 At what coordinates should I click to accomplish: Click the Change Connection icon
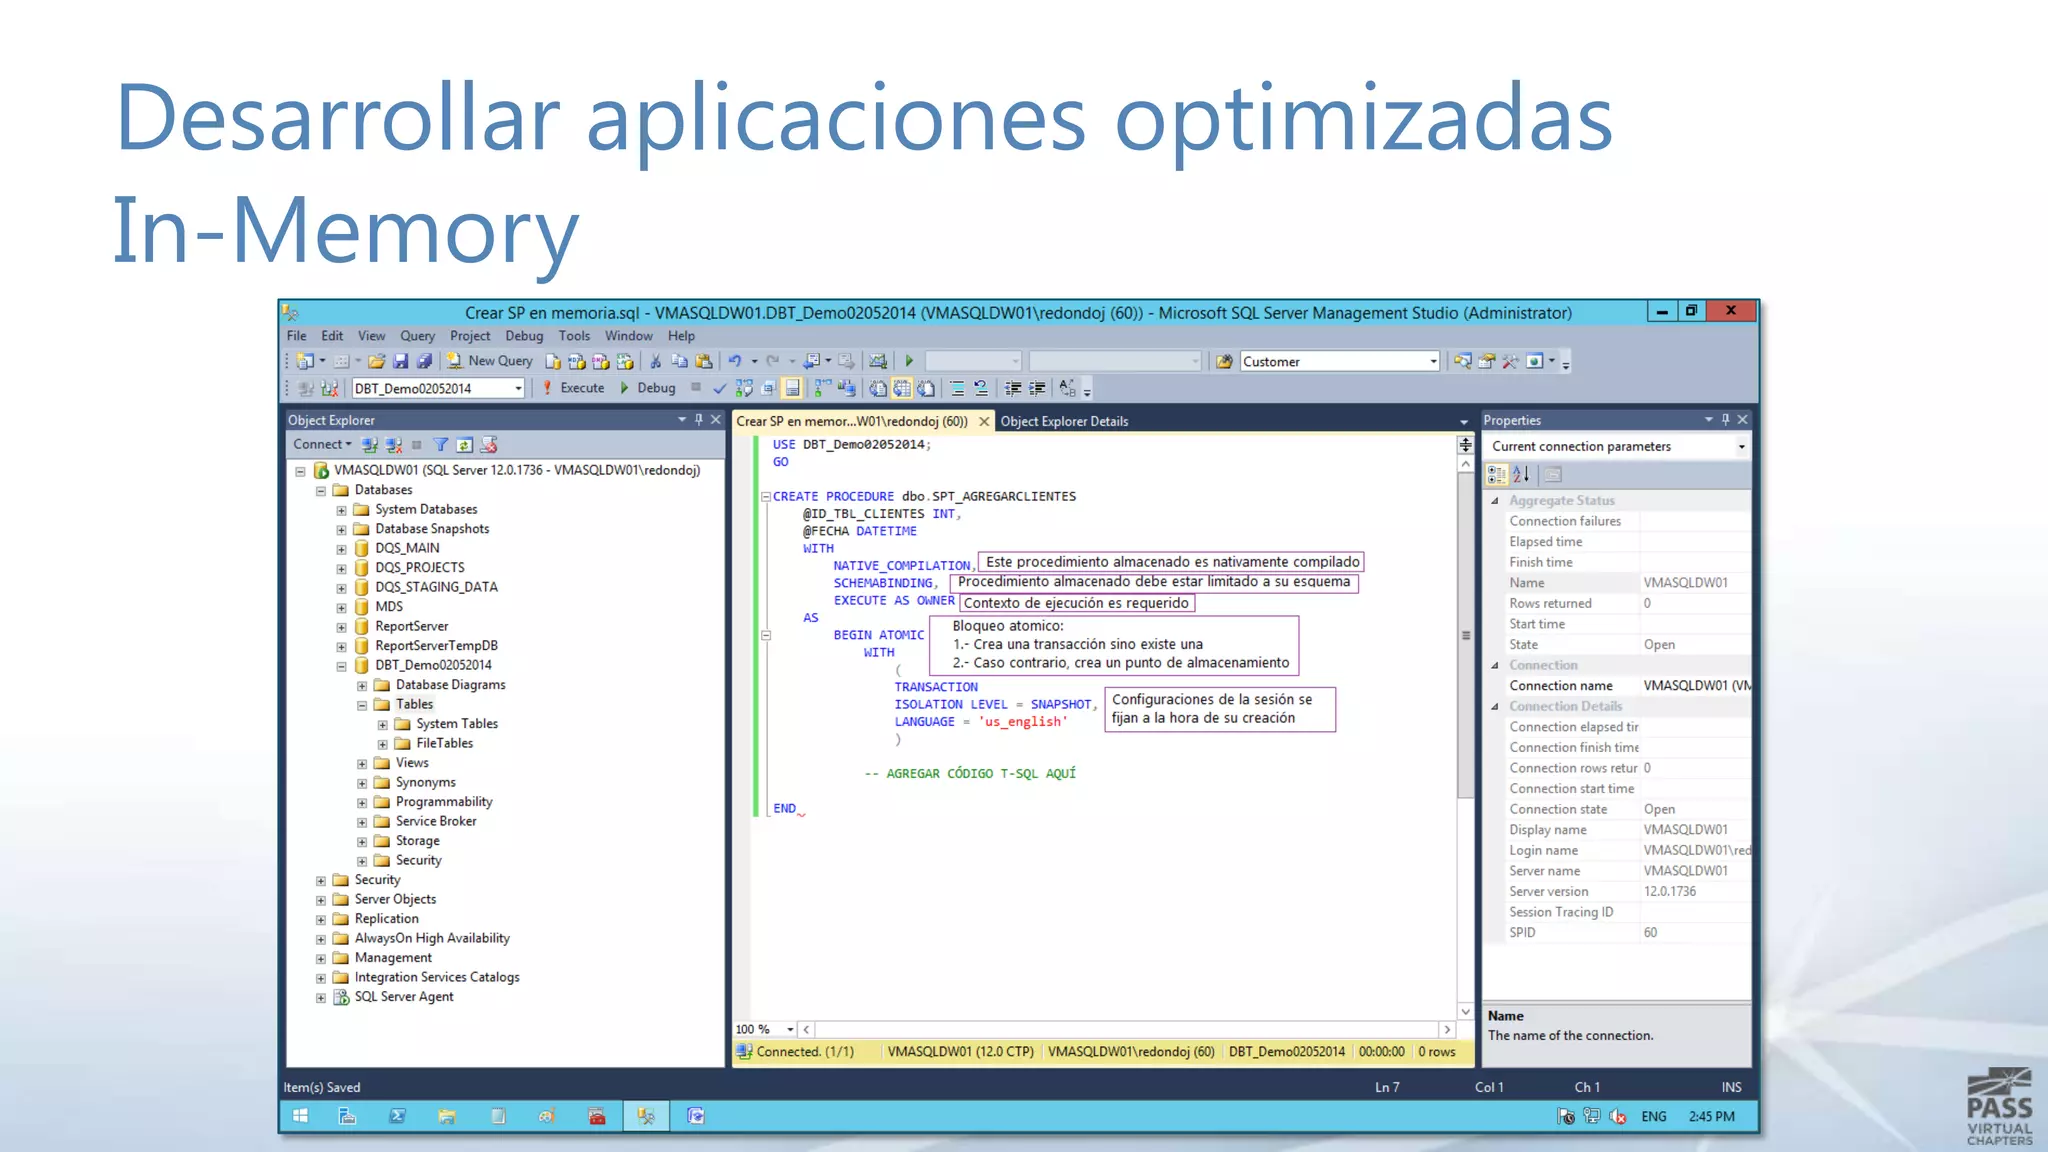(329, 388)
